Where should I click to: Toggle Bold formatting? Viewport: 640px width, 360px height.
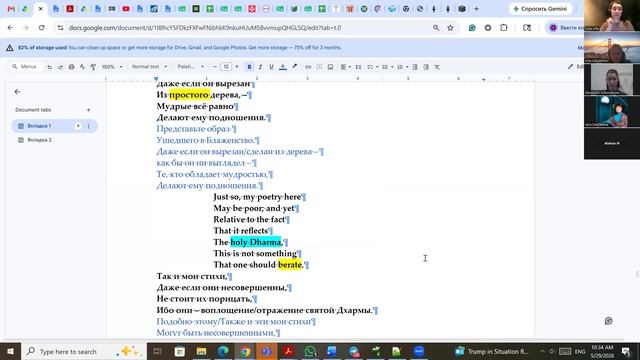tap(249, 67)
